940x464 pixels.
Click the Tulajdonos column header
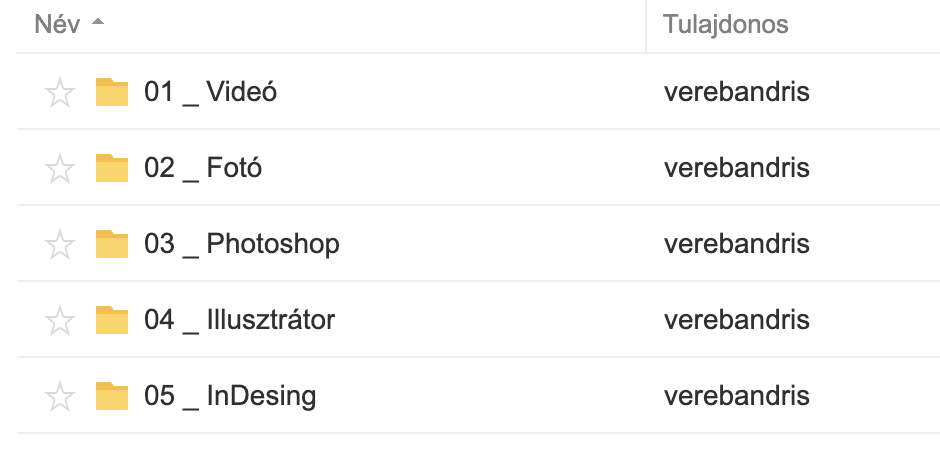[726, 25]
